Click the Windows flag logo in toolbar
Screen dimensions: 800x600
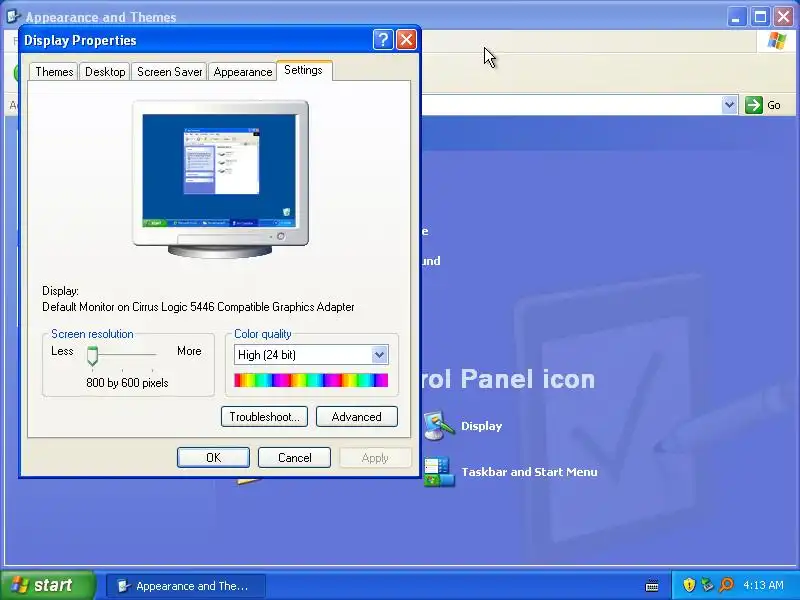(777, 41)
